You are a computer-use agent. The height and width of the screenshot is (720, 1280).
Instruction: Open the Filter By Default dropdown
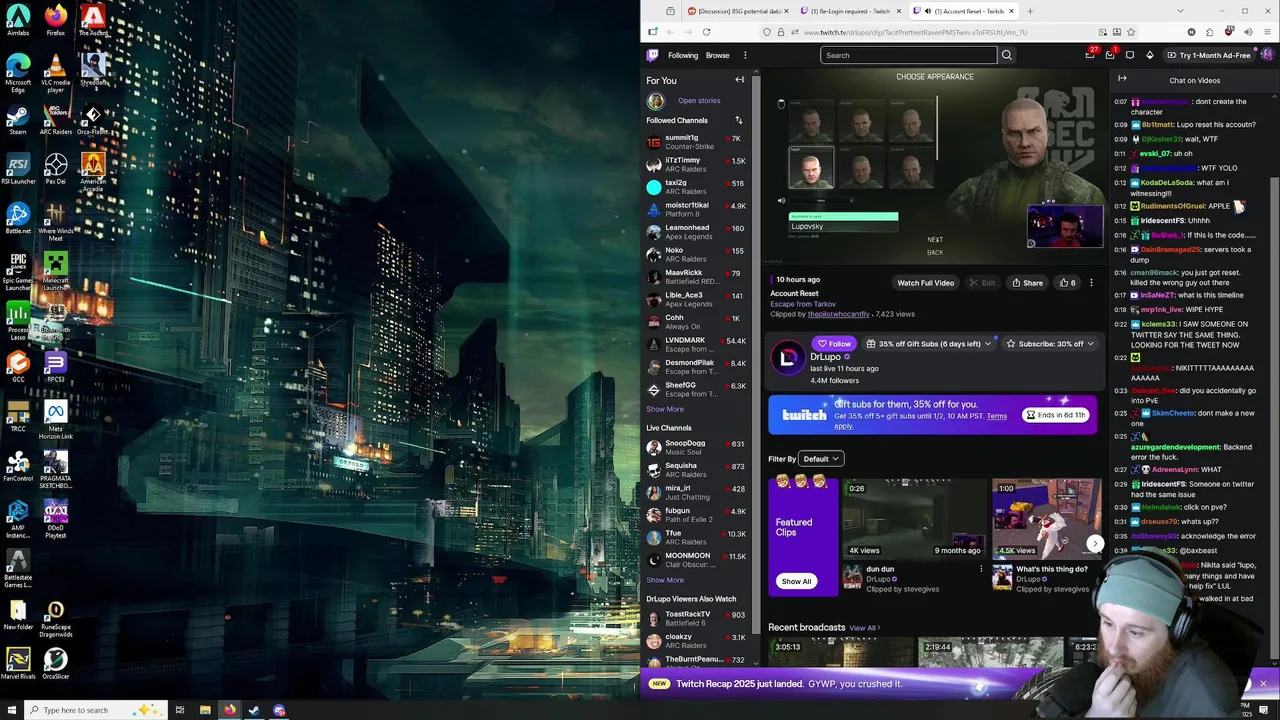pos(821,459)
